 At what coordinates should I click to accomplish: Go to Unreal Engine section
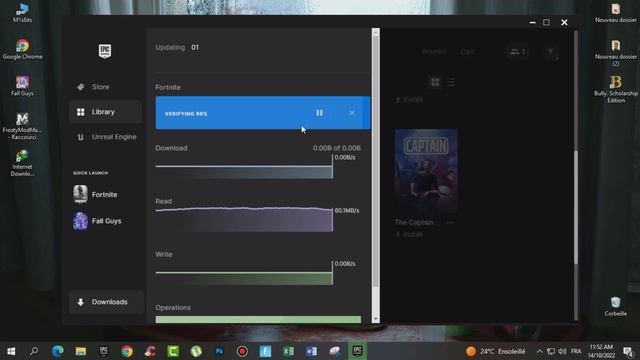[x=106, y=137]
